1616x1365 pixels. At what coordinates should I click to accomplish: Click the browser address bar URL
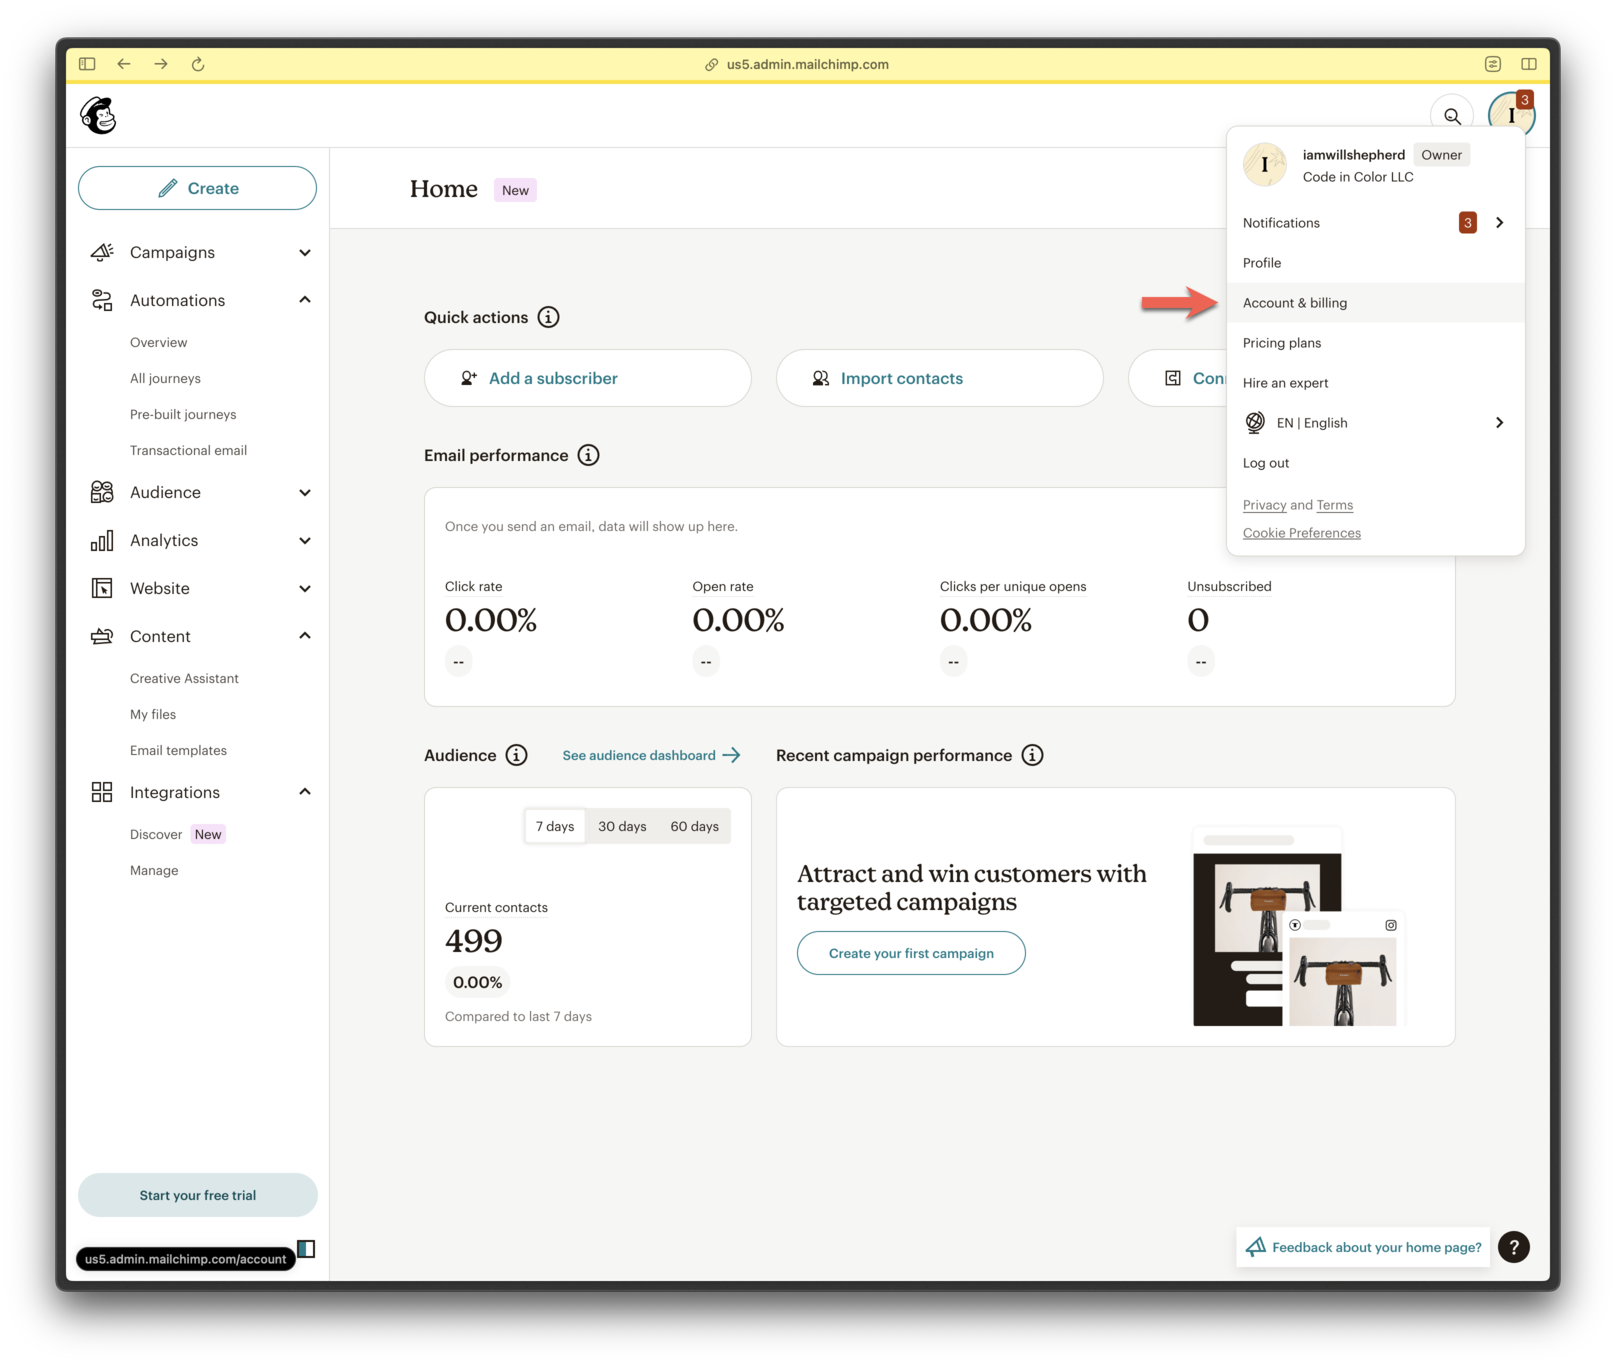[x=807, y=64]
